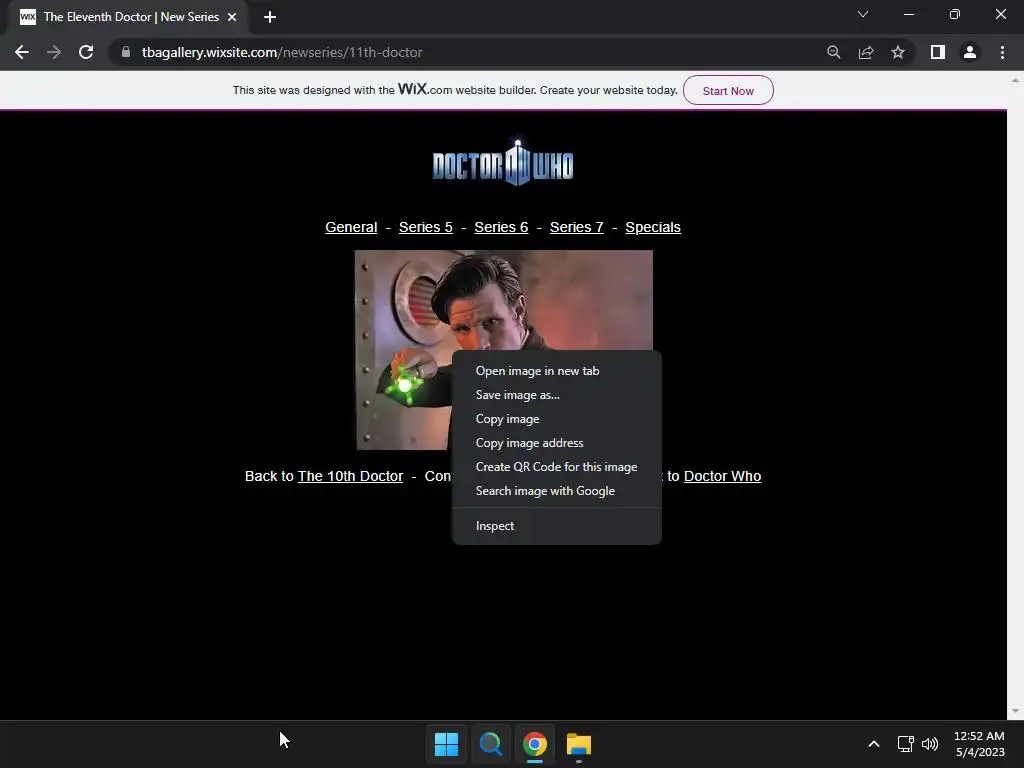The width and height of the screenshot is (1024, 768).
Task: Choose Copy image from context menu
Action: pos(556,419)
